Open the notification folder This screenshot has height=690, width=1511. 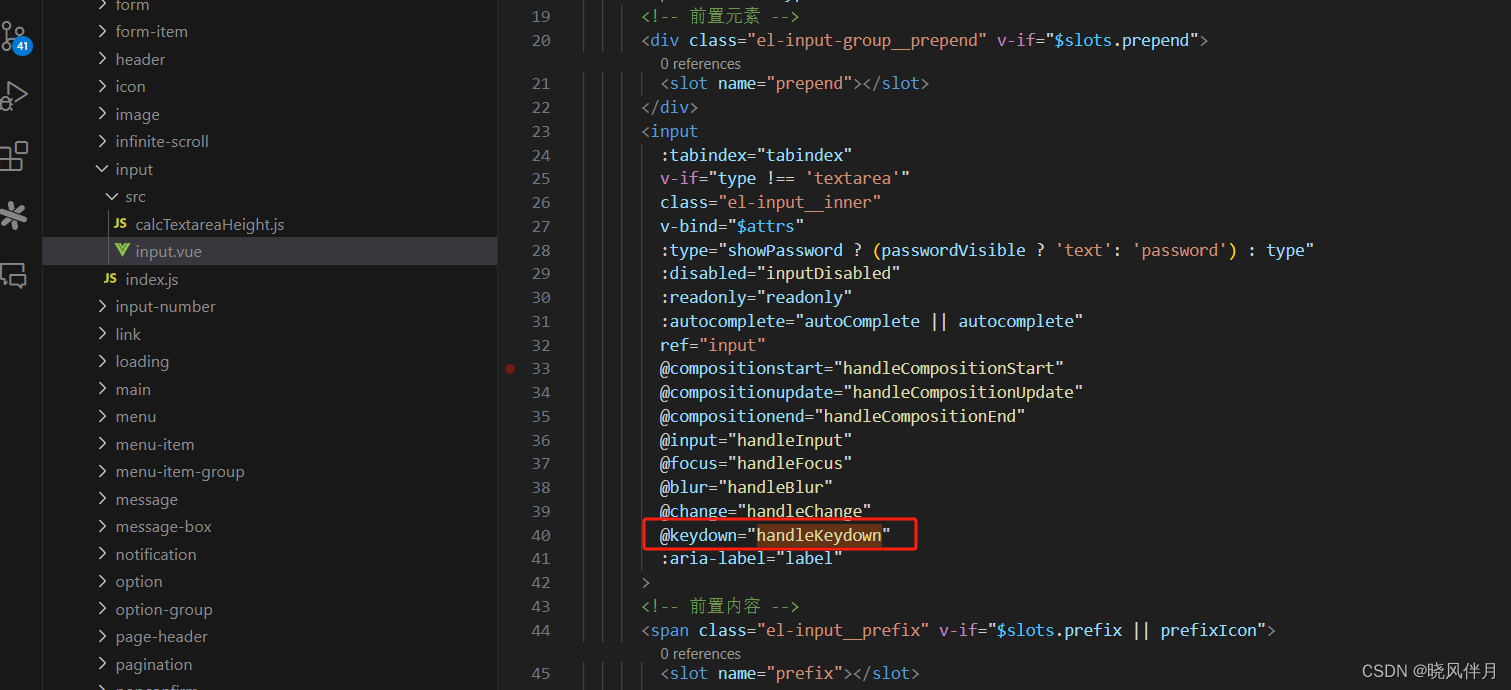156,554
